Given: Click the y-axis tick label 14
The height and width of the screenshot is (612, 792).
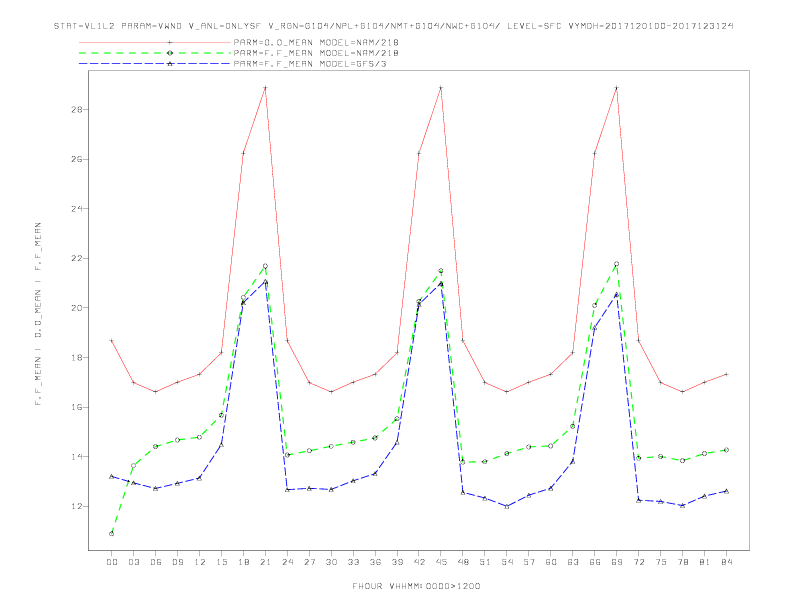Looking at the screenshot, I should (x=77, y=456).
